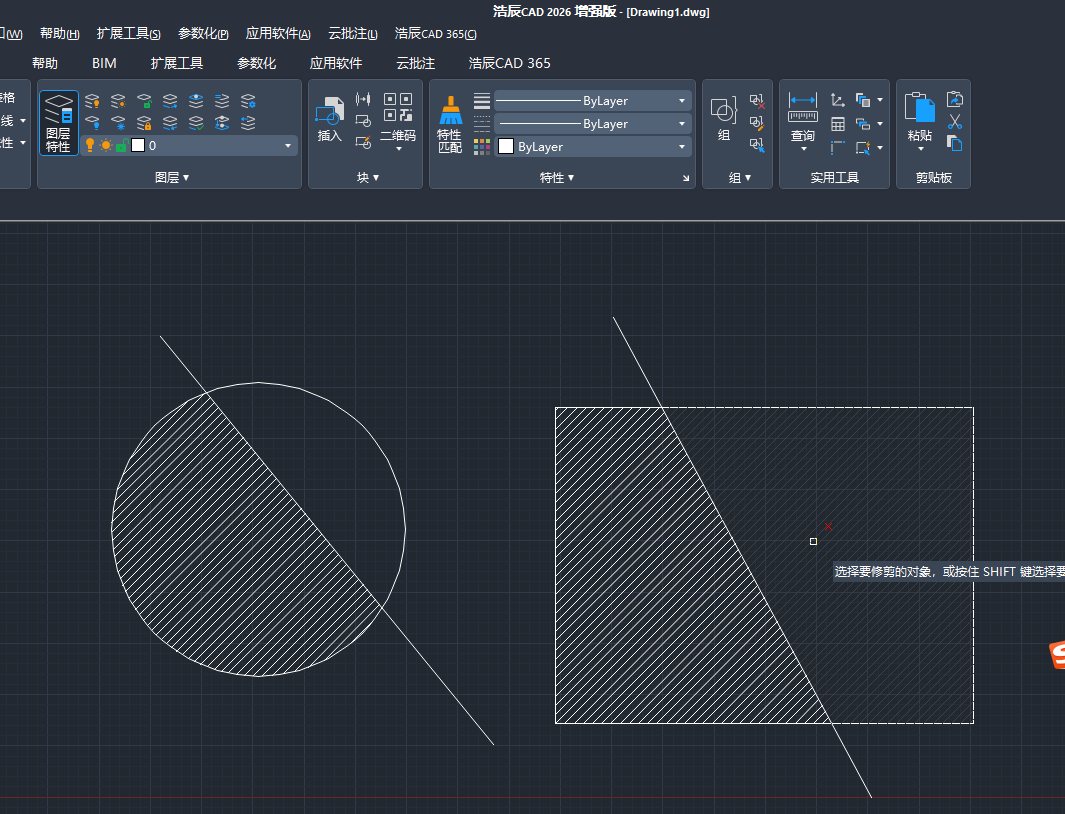Toggle the layer freeze sun icon

click(x=105, y=146)
